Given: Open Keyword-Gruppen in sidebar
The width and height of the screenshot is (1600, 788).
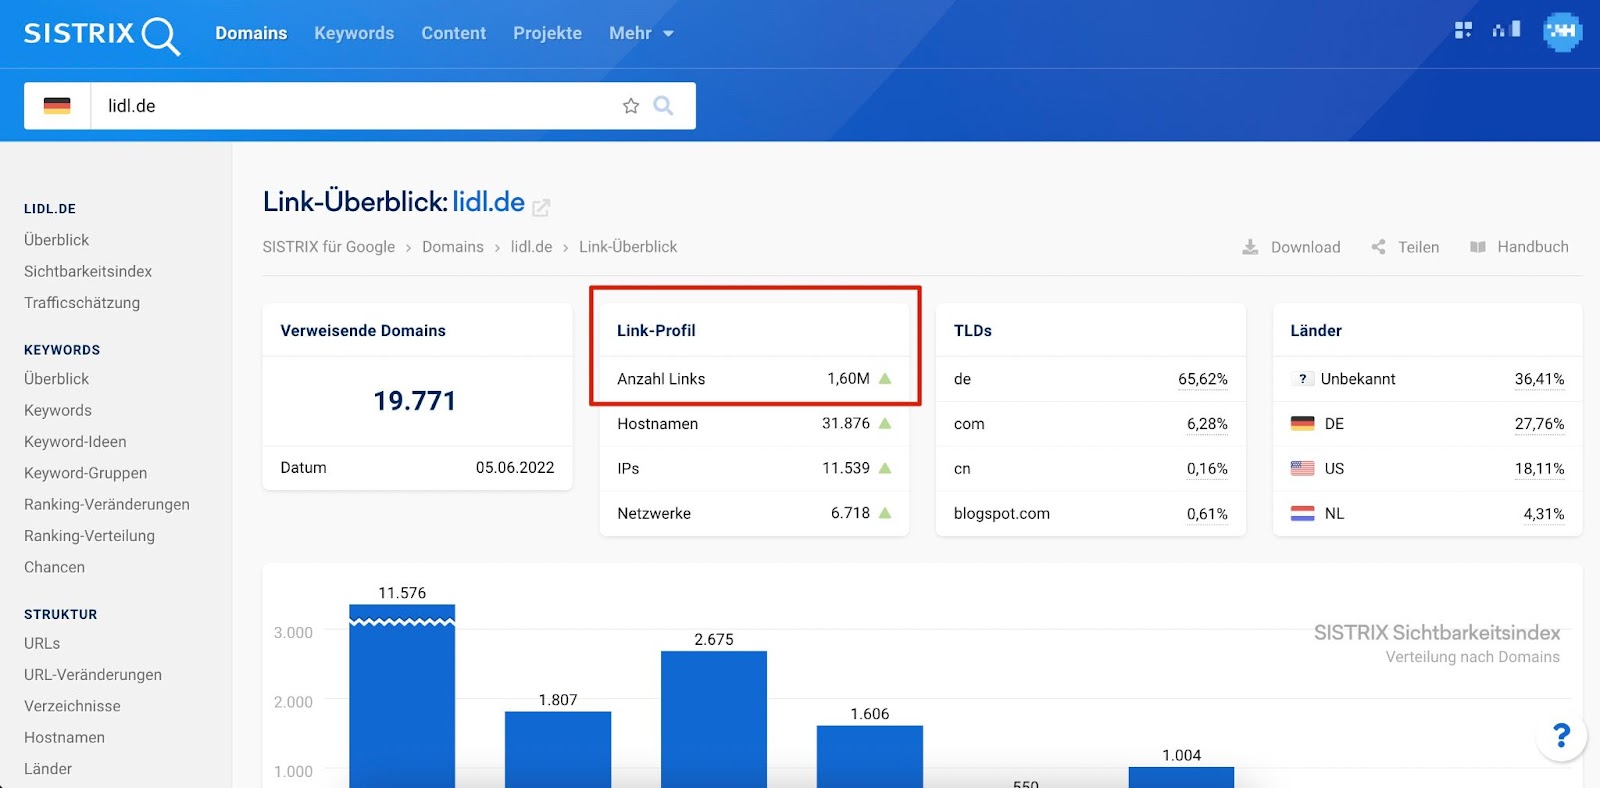Looking at the screenshot, I should 86,473.
